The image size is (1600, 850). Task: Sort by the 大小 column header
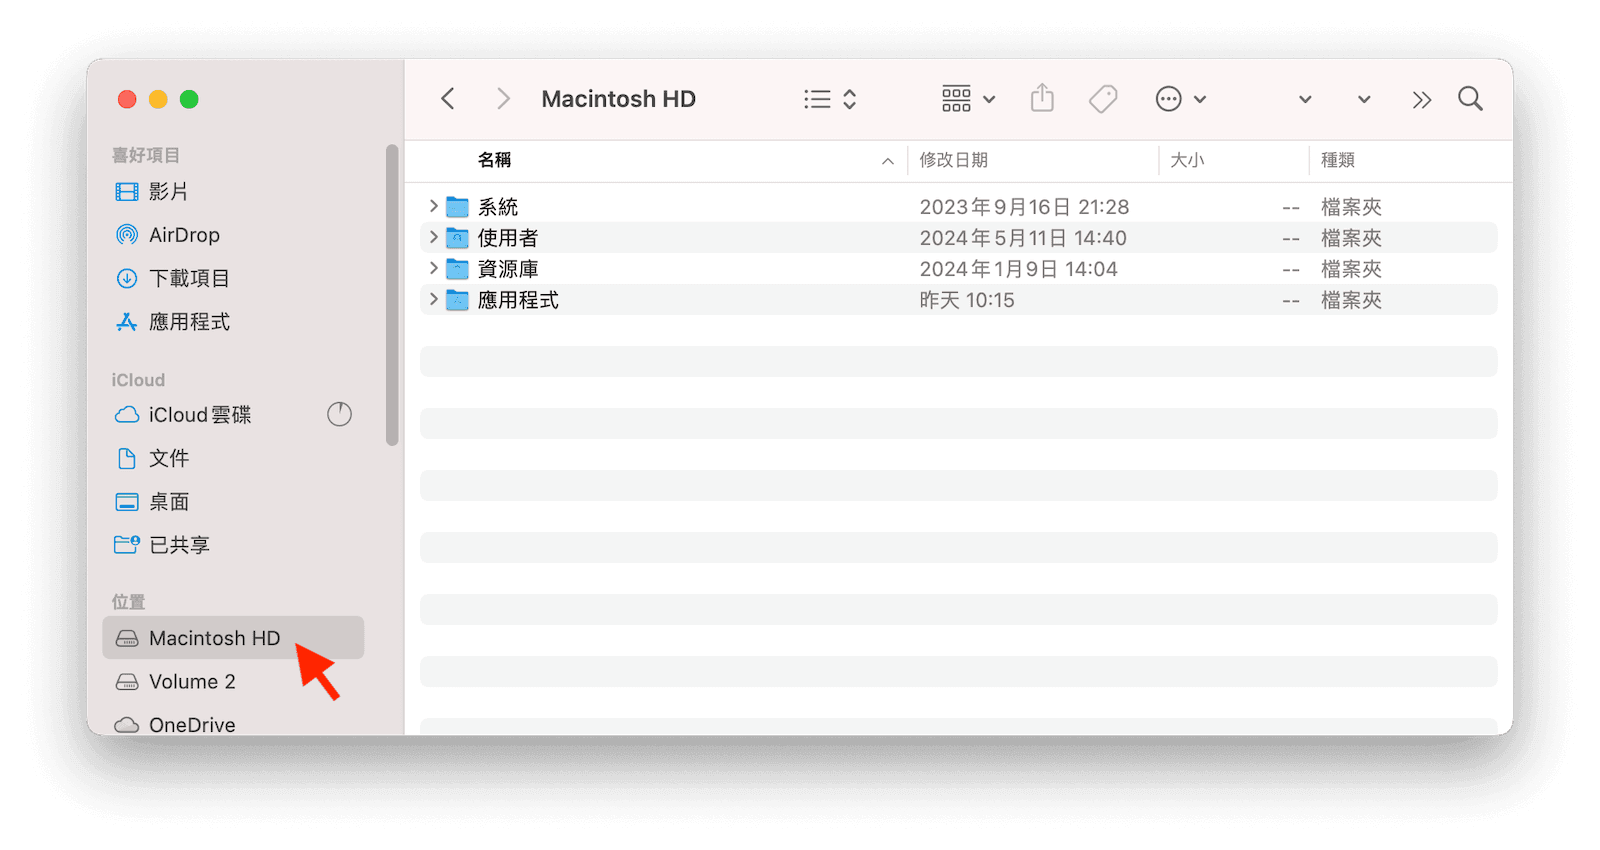click(x=1188, y=160)
